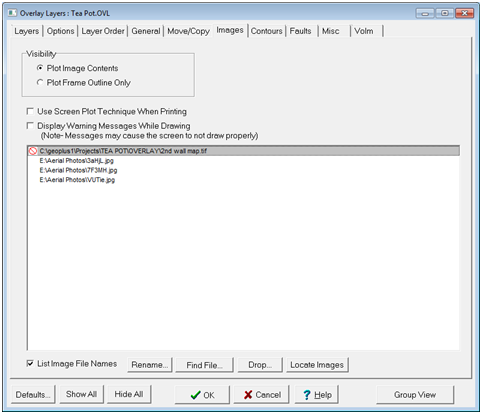Confirm with the green checkmark OK button
This screenshot has width=482, height=414.
(202, 395)
